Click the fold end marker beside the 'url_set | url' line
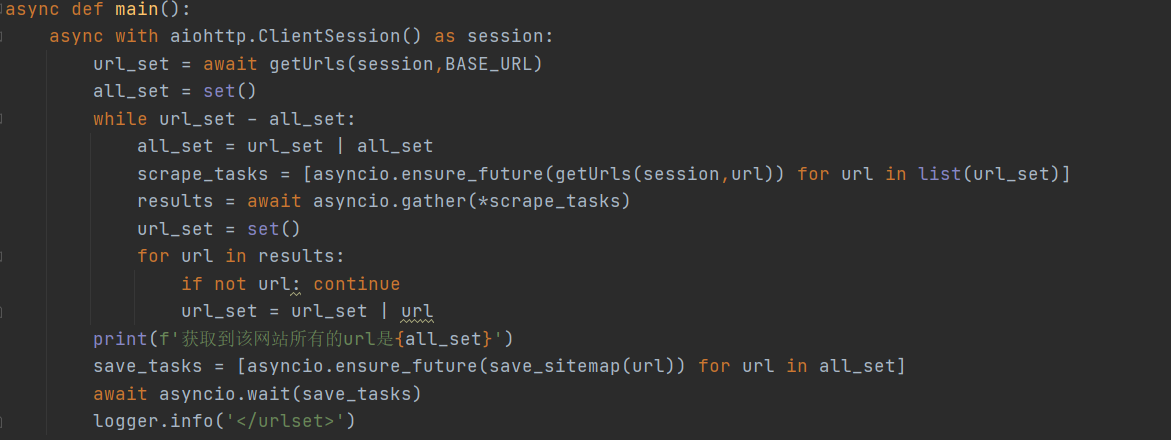Viewport: 1171px width, 440px height. [x=2, y=312]
